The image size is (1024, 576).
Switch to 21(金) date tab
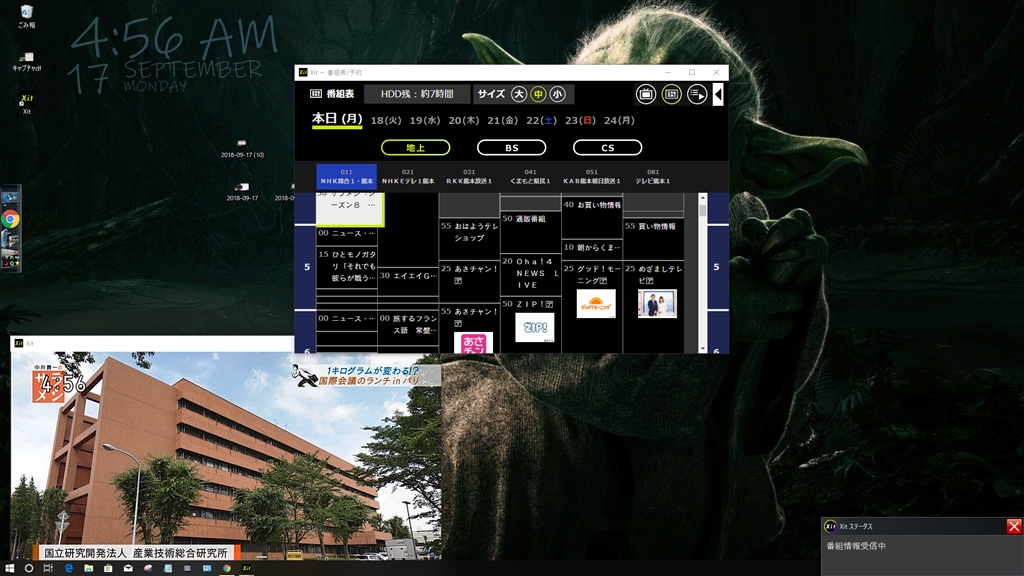(x=502, y=120)
